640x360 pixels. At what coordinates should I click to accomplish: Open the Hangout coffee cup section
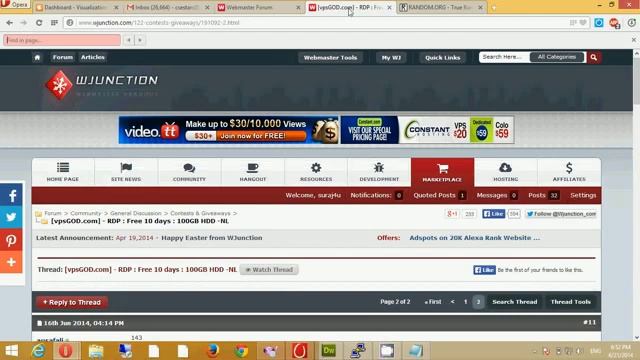pyautogui.click(x=253, y=172)
